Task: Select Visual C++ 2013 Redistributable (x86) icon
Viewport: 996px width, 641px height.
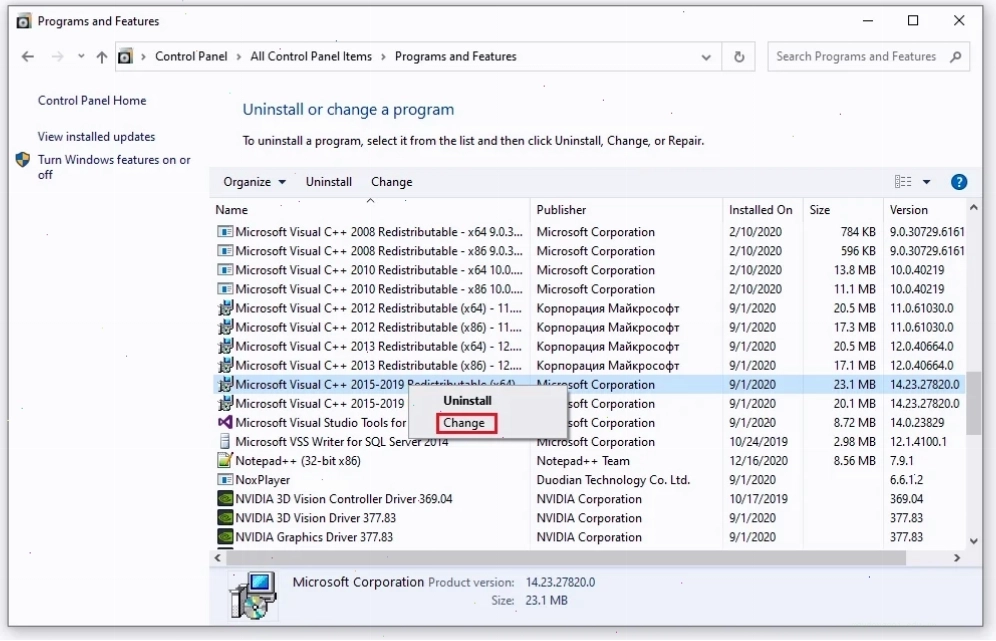Action: coord(225,365)
